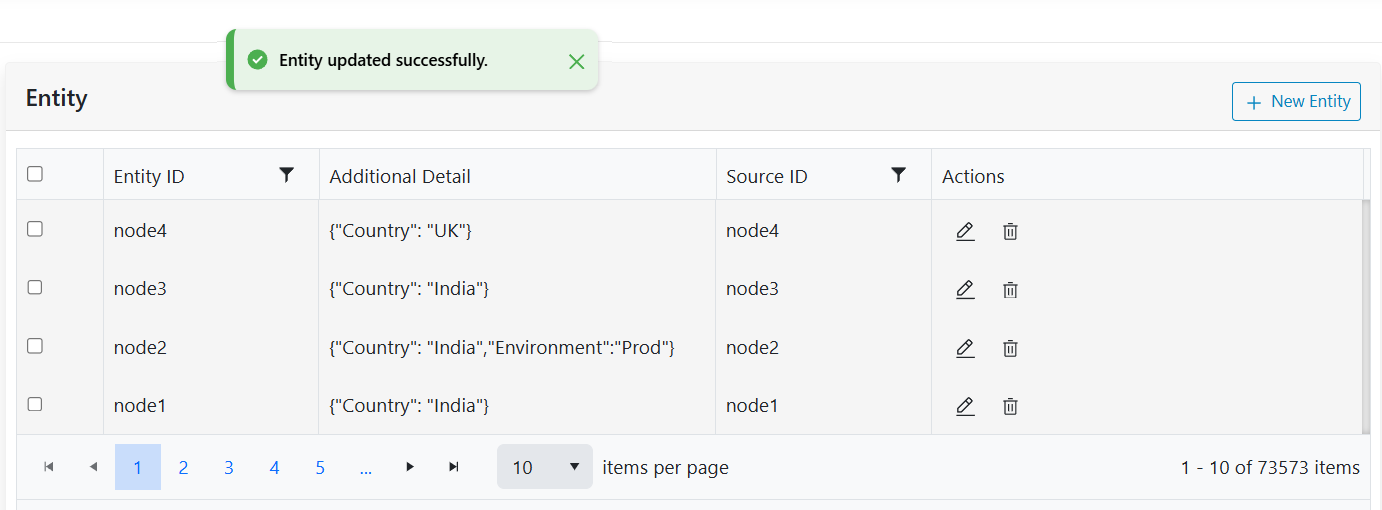The image size is (1382, 510).
Task: Go to page 3
Action: click(x=229, y=468)
